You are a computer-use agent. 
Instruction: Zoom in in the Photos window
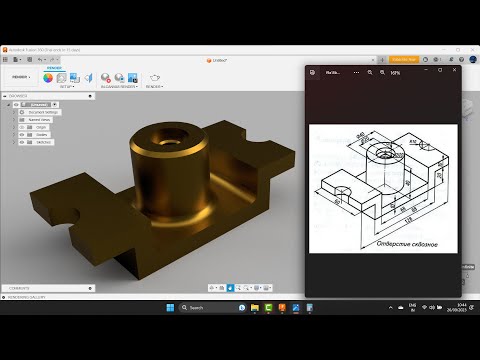point(382,72)
